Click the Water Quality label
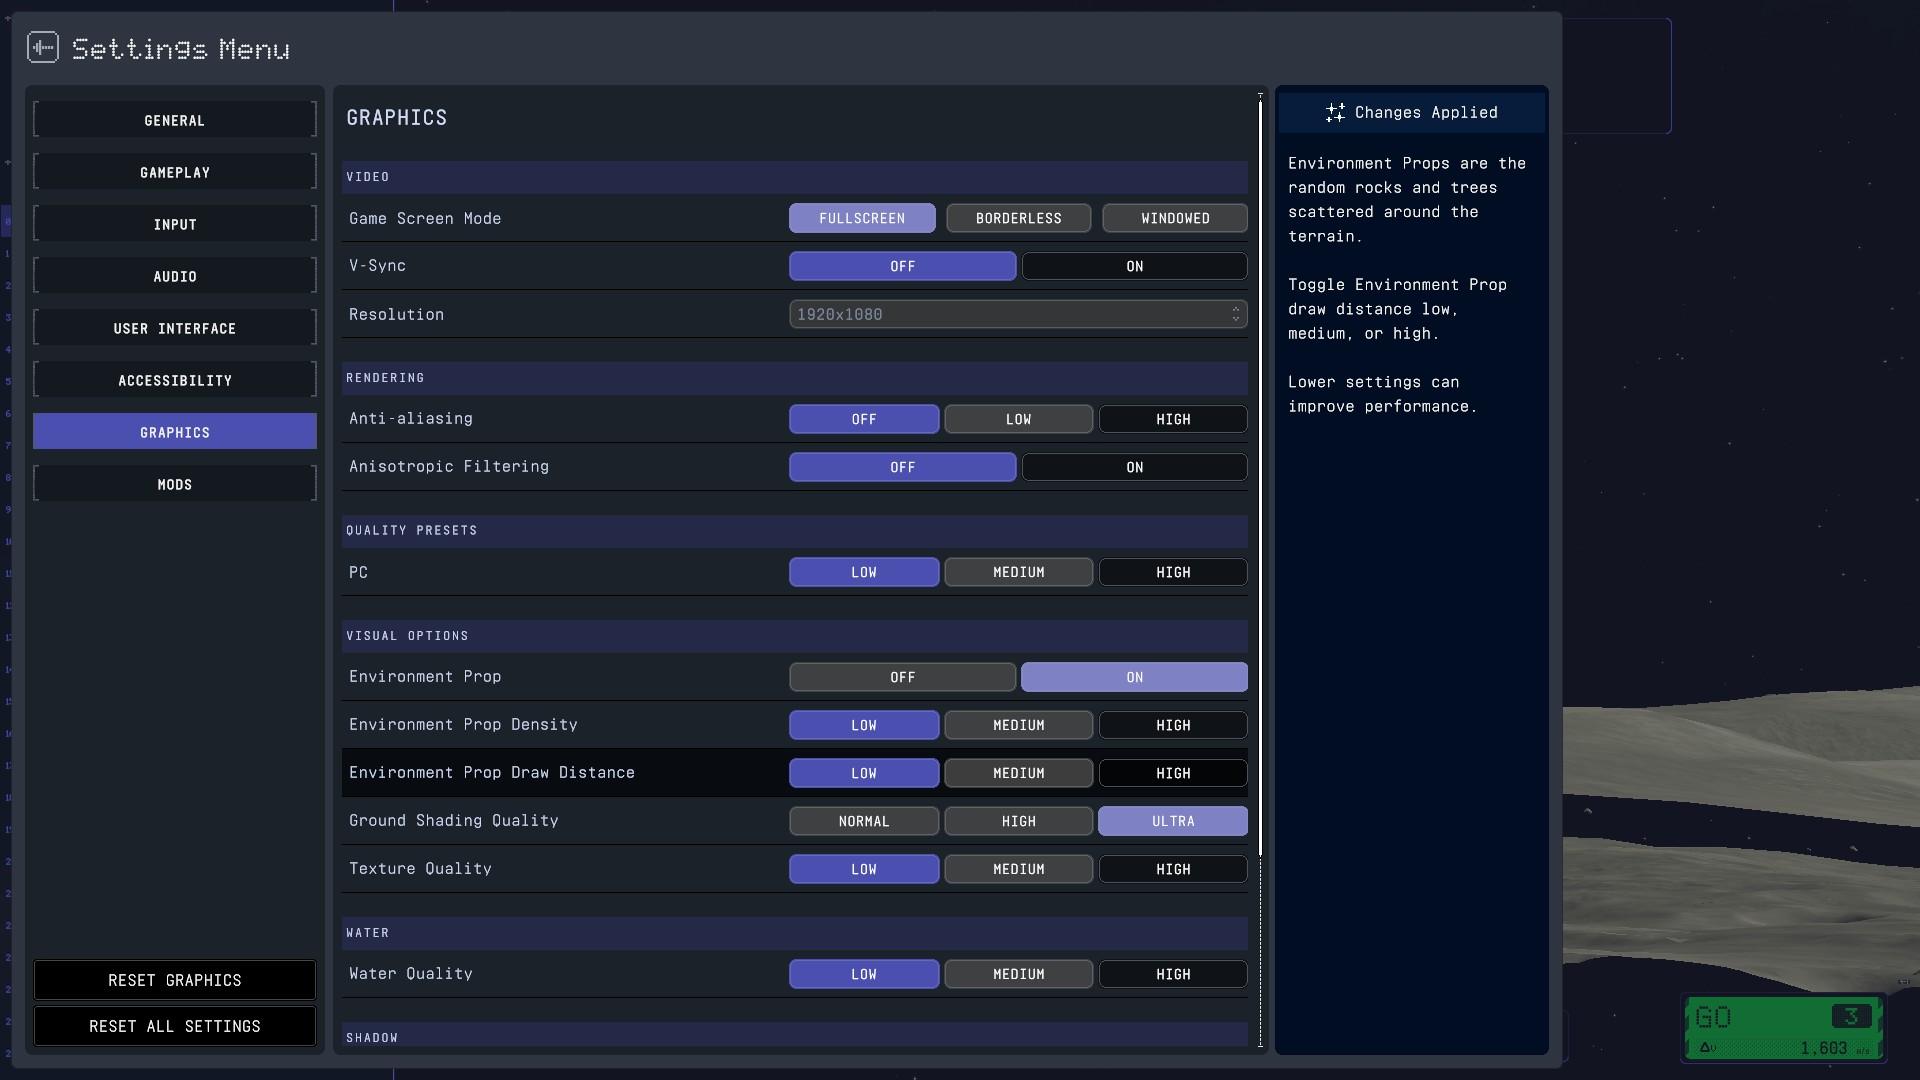Screen dimensions: 1920x1080 411,974
